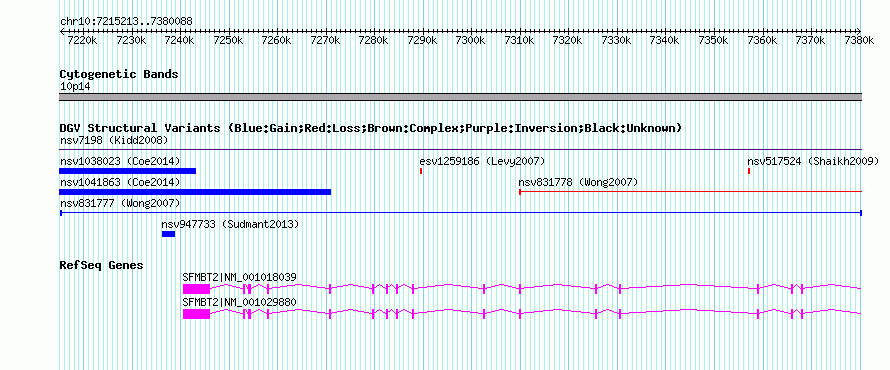Viewport: 890px width, 370px height.
Task: Click the nsv517524 (Shaikh2009) label
Action: coord(813,161)
